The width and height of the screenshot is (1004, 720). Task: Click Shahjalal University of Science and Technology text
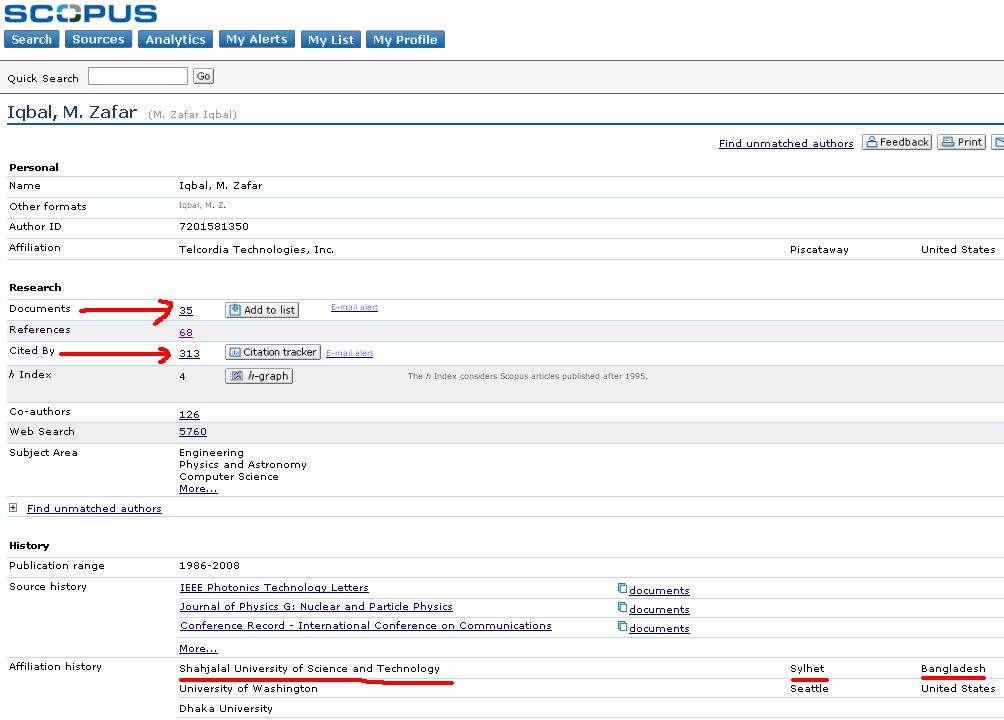309,669
